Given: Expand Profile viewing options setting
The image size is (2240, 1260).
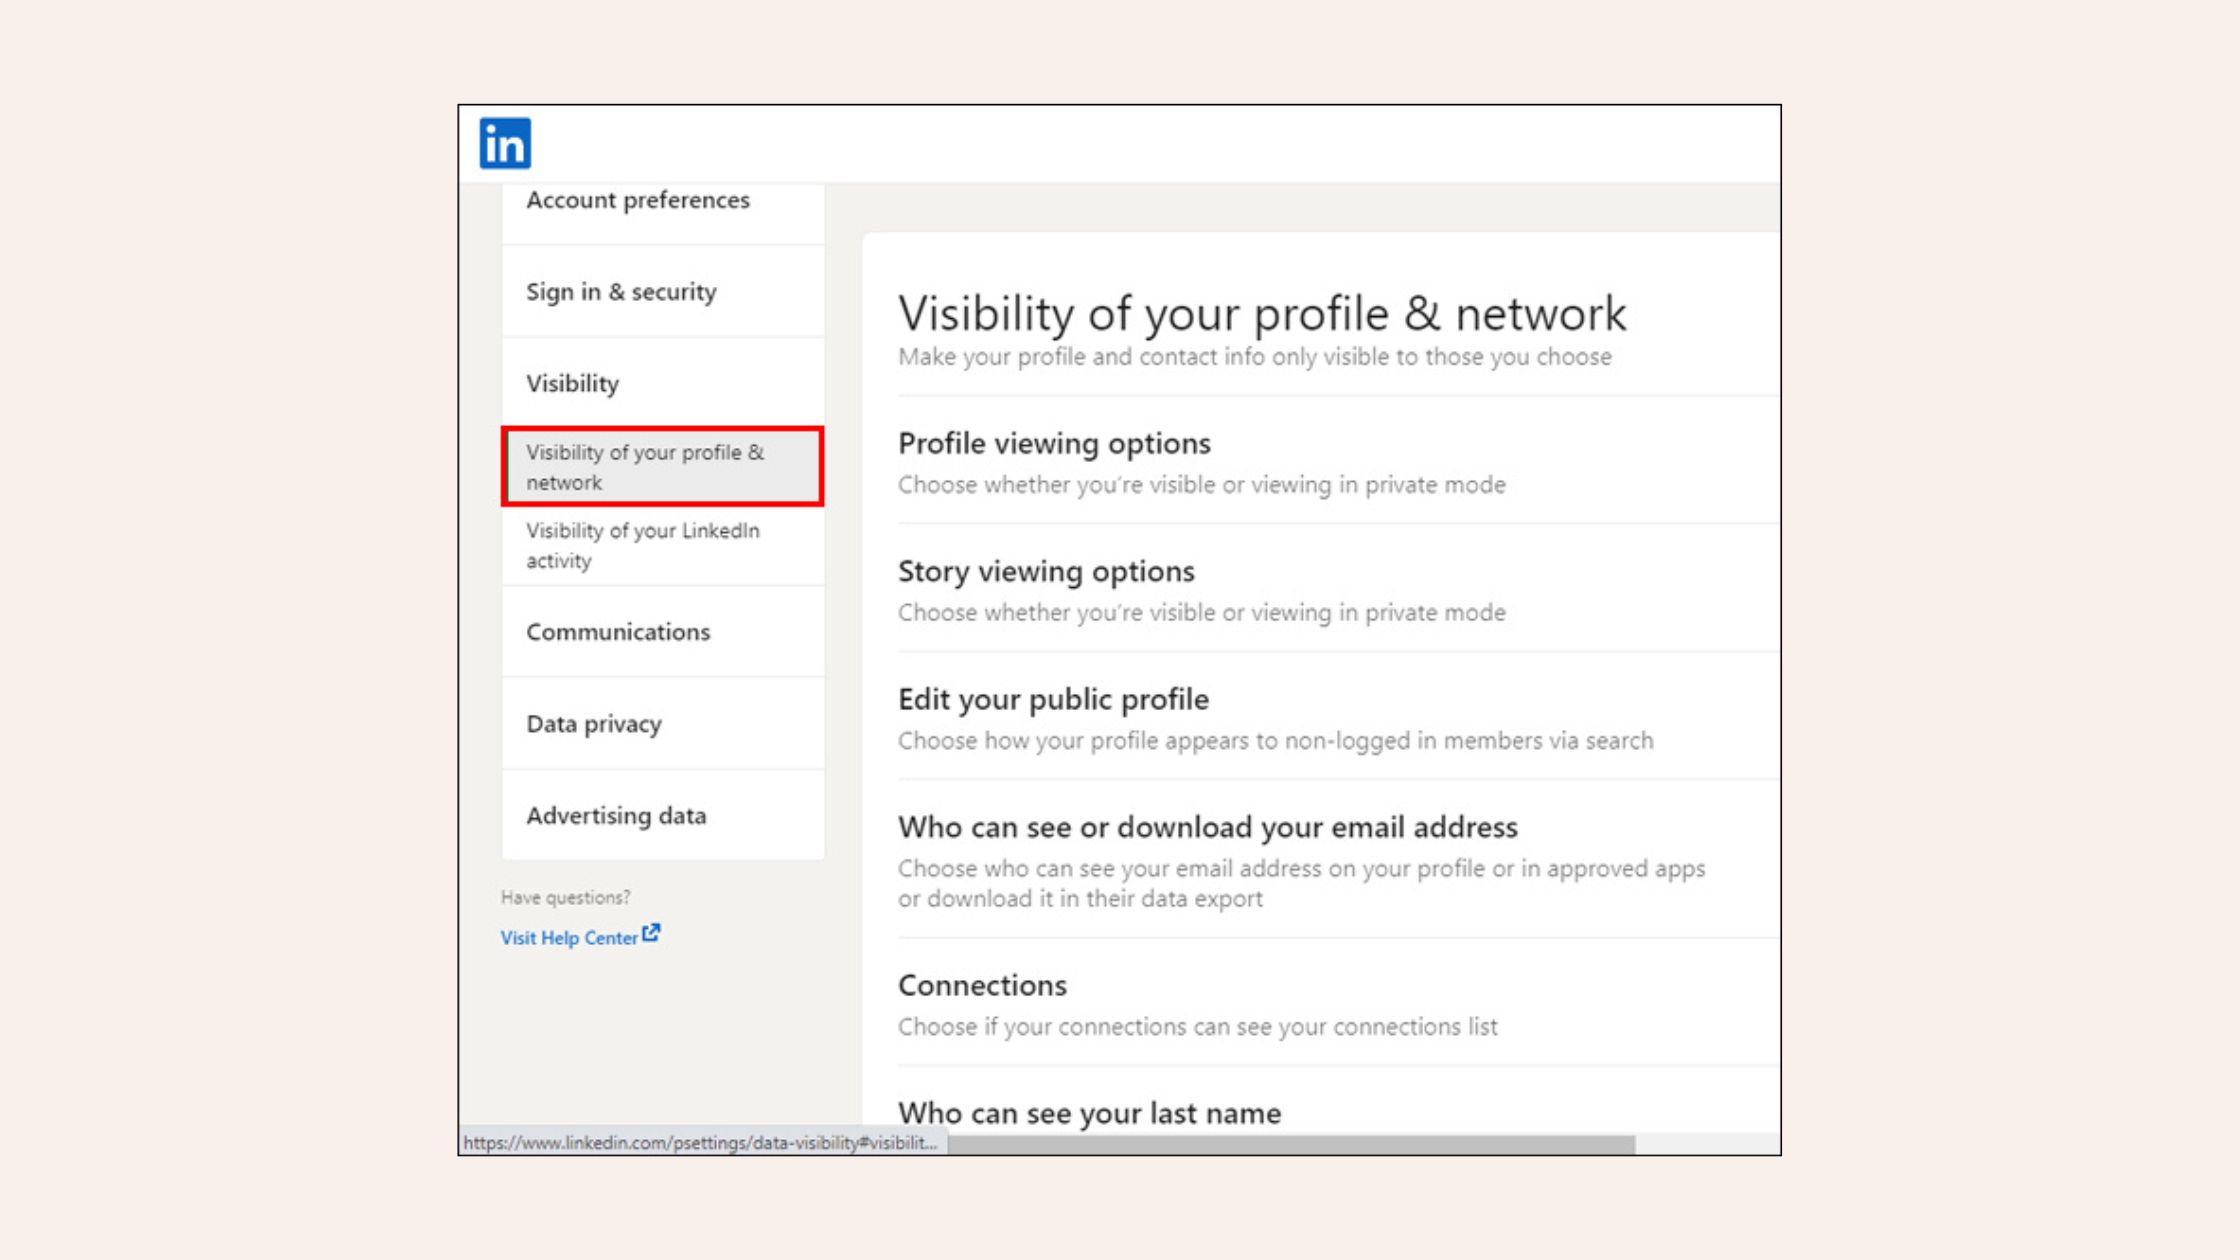Looking at the screenshot, I should coord(1054,444).
